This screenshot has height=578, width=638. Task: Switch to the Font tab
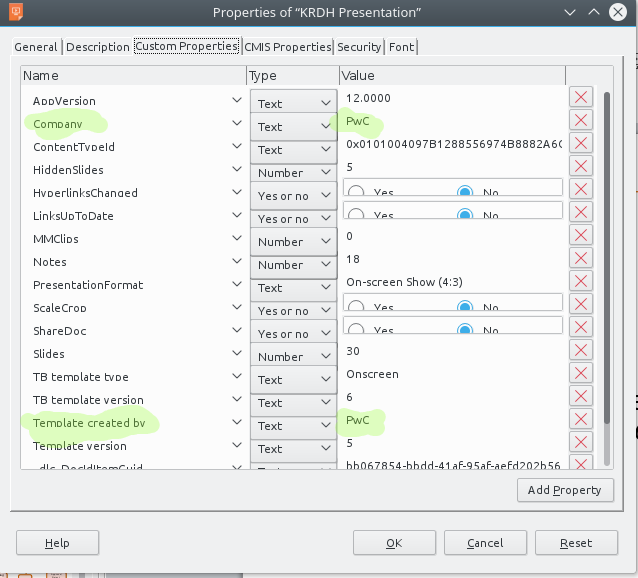401,47
